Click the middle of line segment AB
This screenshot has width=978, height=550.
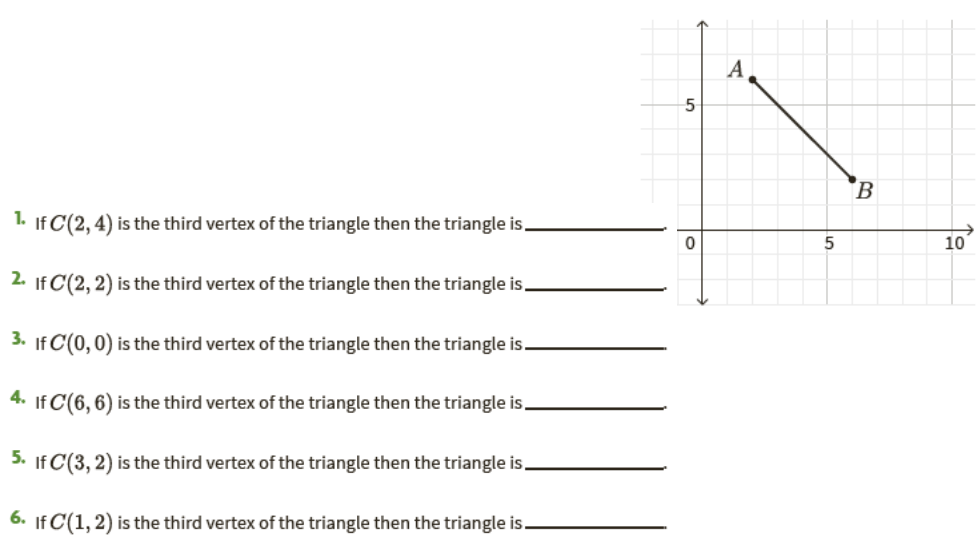coord(802,130)
